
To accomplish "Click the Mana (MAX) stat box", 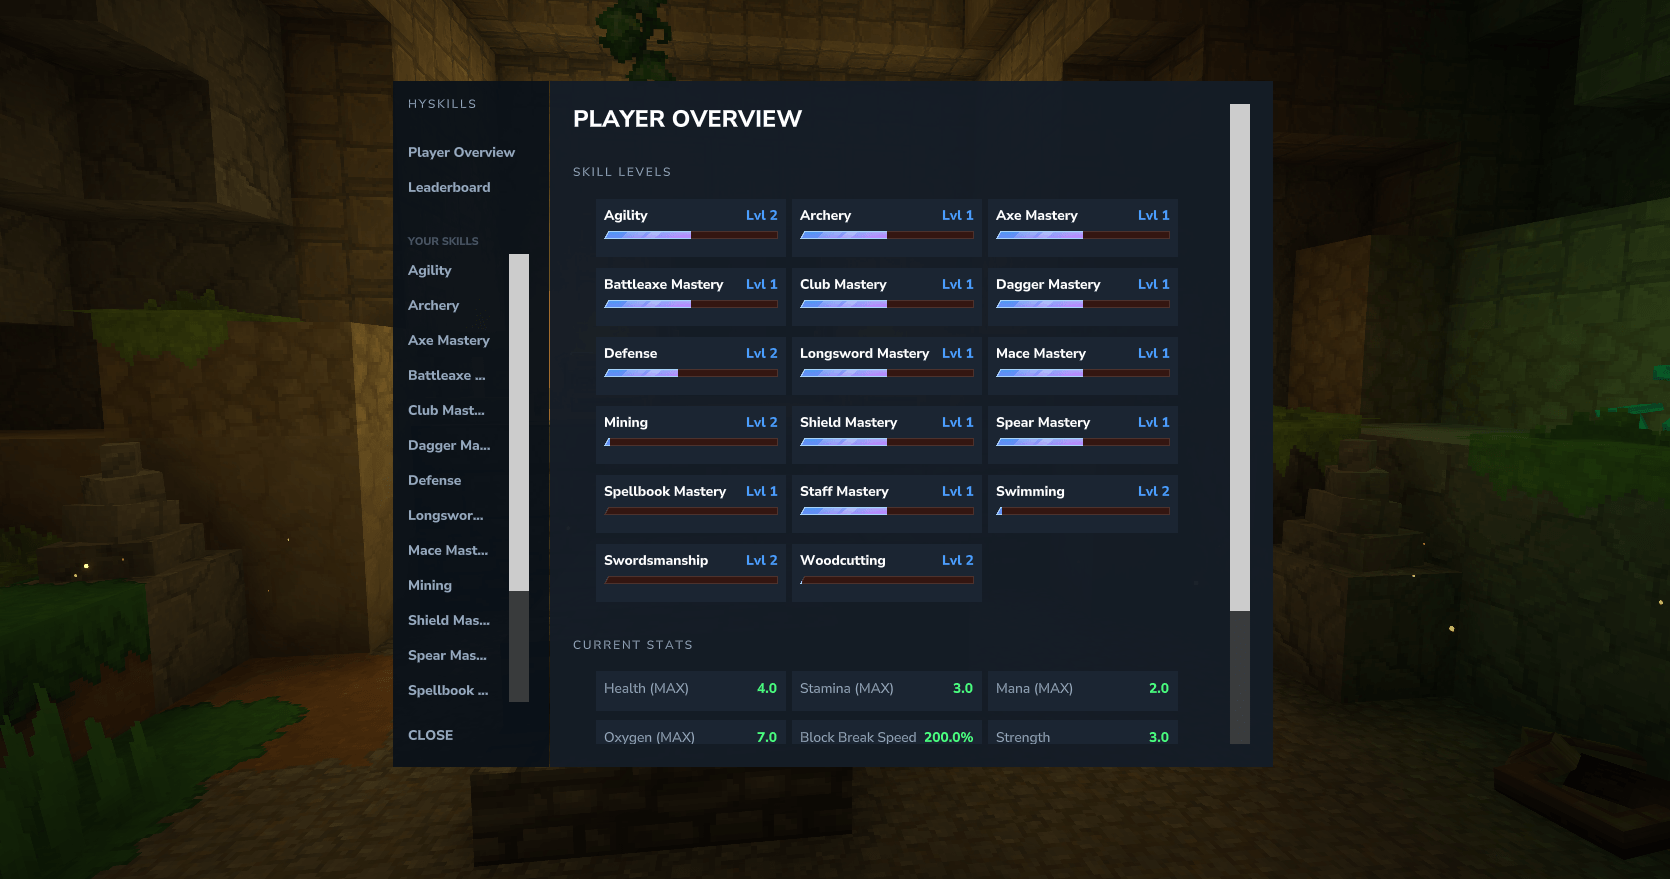I will click(1082, 689).
